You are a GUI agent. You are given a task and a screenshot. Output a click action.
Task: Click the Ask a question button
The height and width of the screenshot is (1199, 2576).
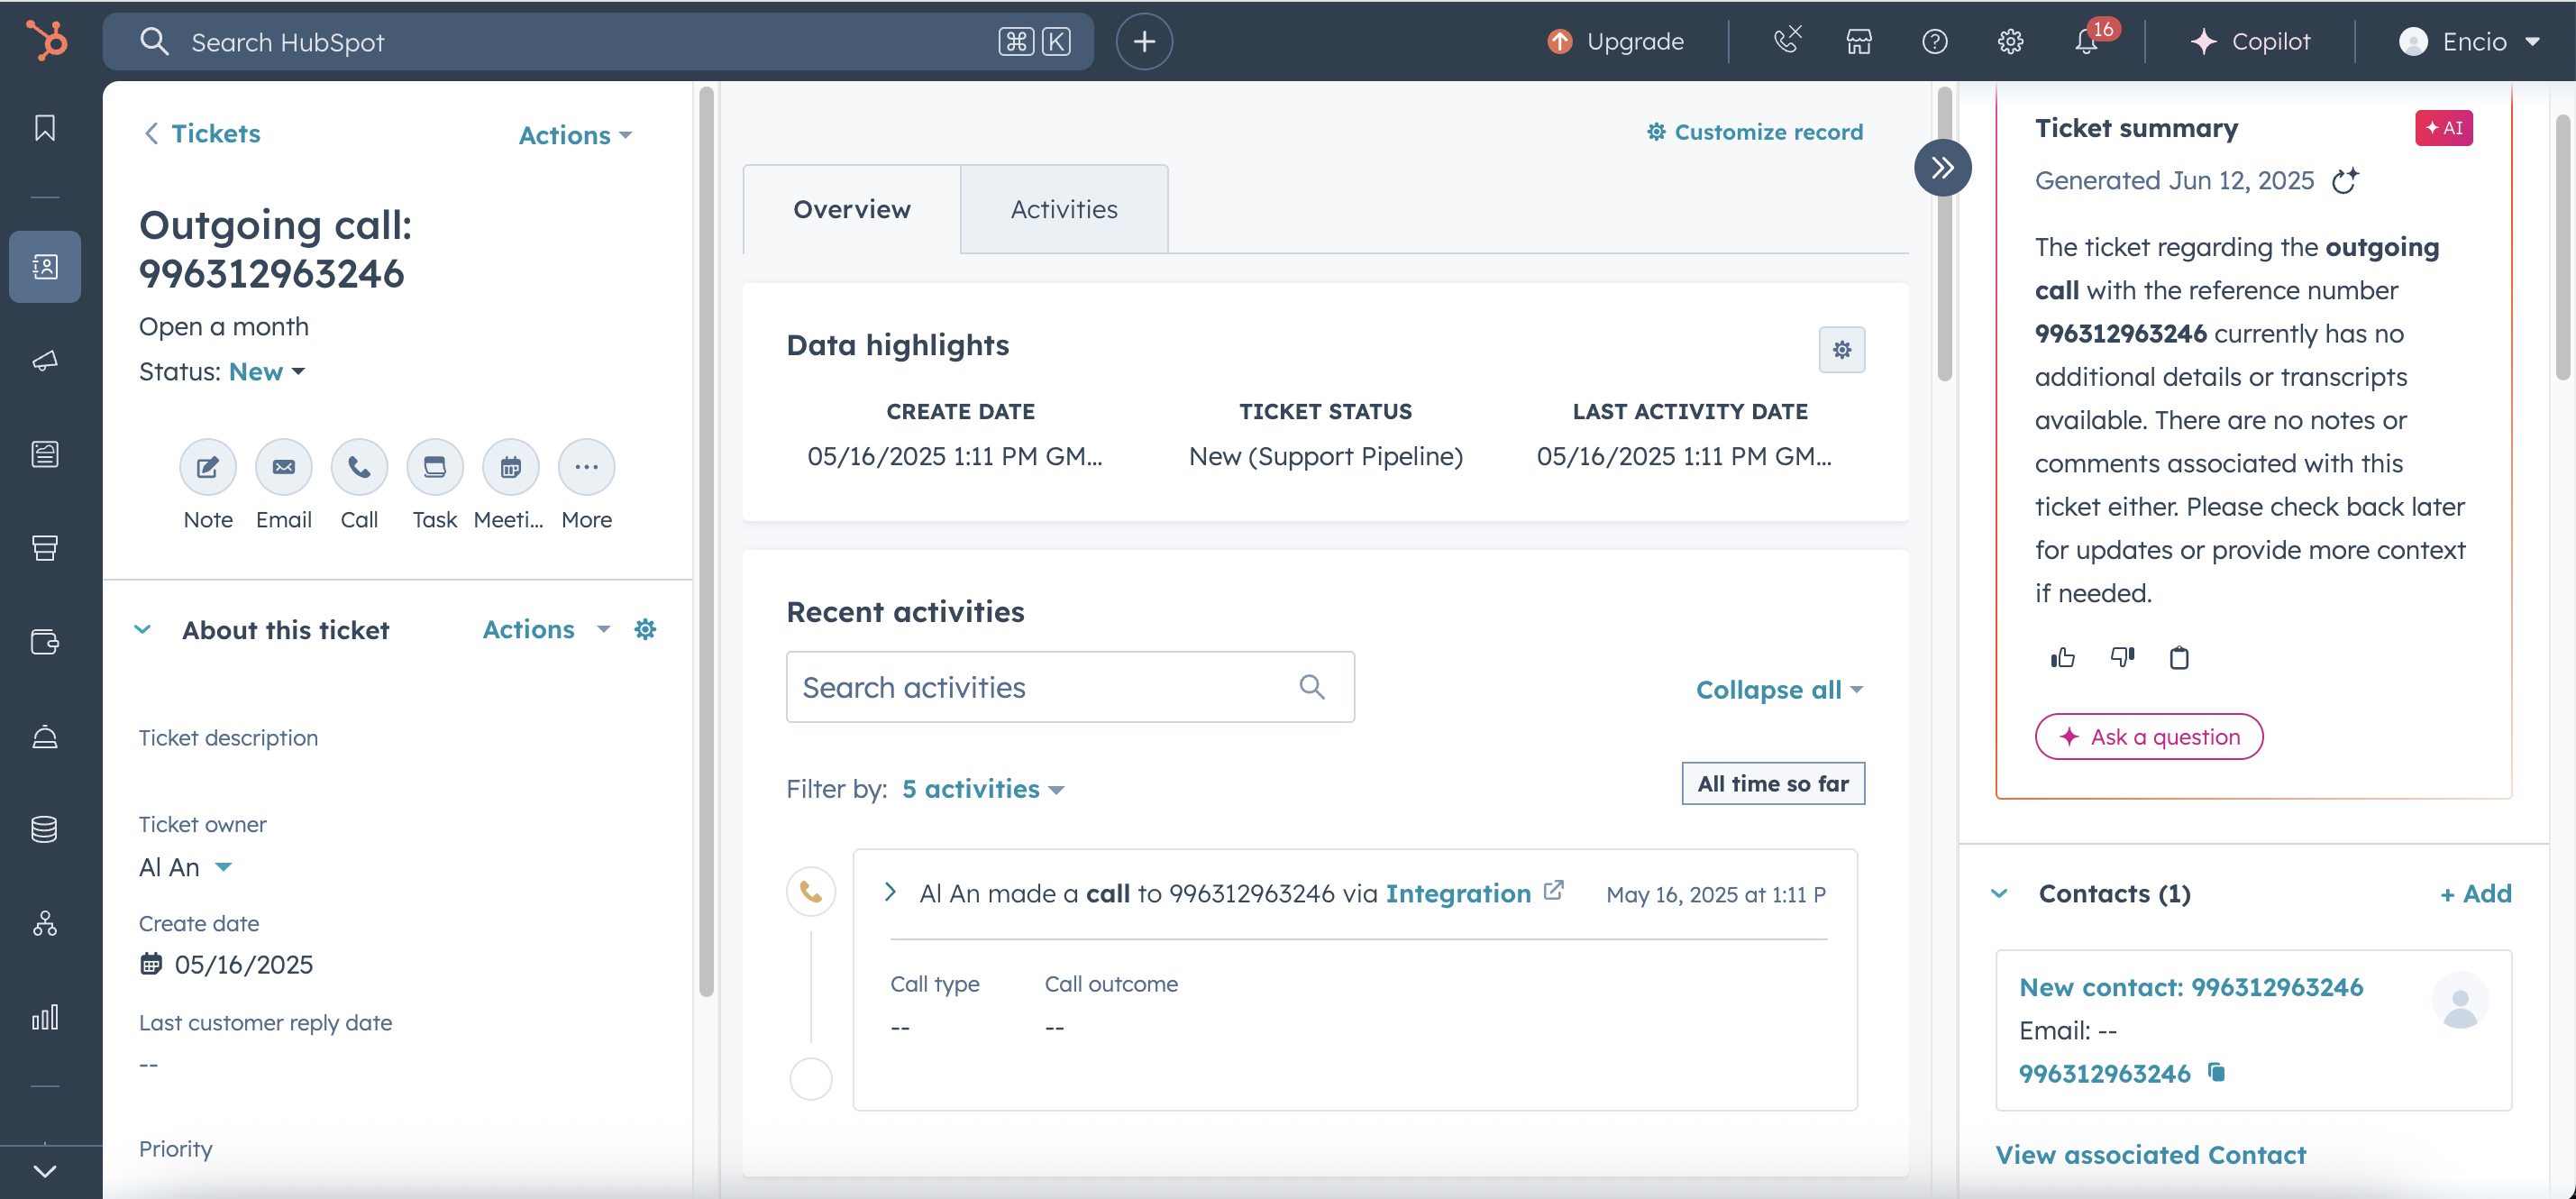2149,737
